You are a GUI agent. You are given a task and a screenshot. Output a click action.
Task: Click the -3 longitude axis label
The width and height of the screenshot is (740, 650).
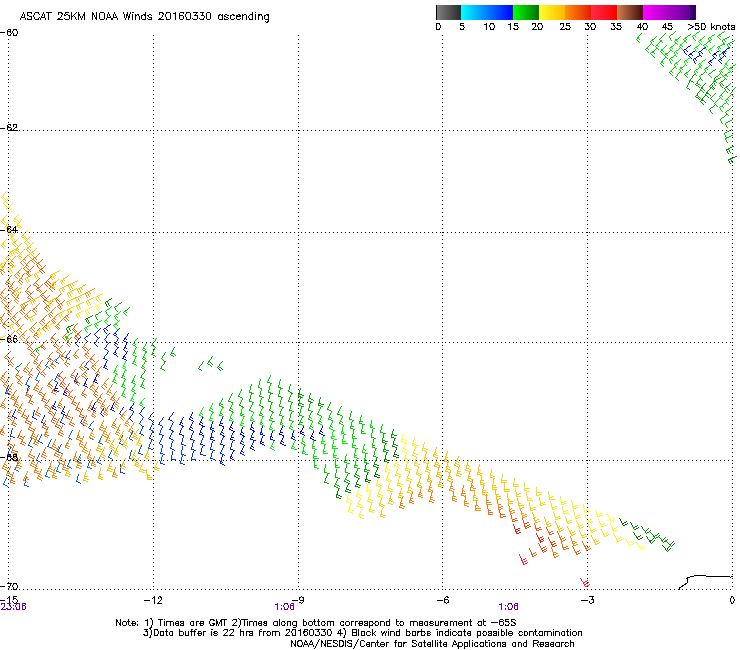(587, 600)
